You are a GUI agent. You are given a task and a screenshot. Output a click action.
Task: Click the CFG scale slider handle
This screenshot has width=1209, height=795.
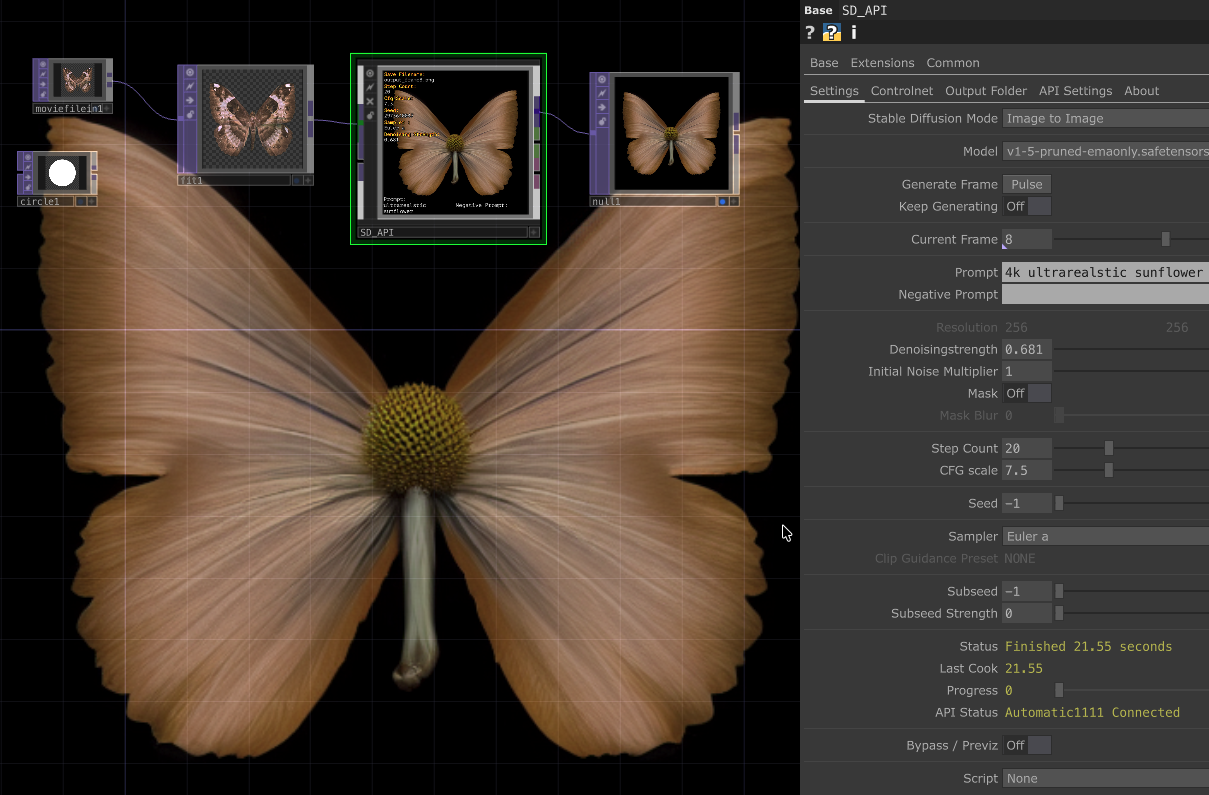coord(1109,470)
